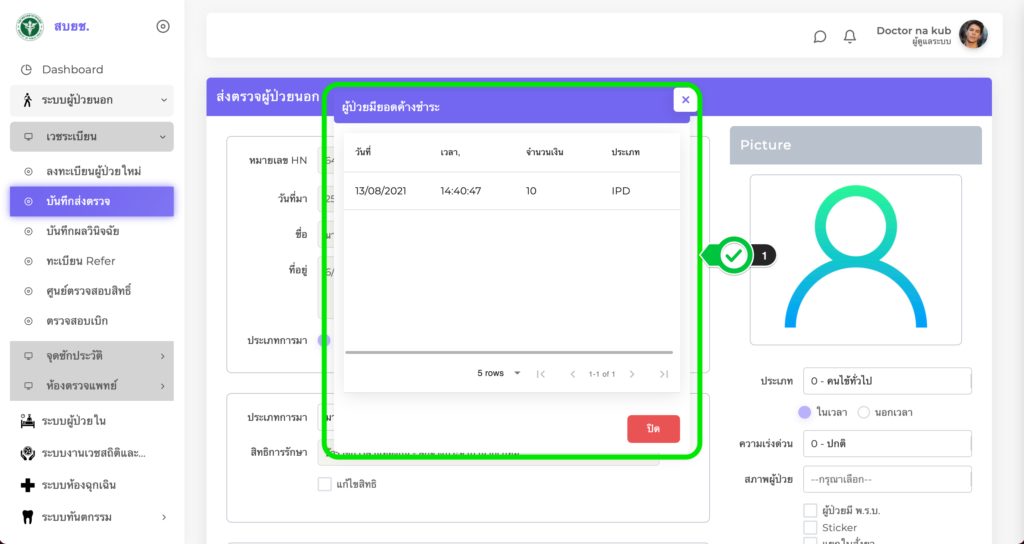Click the ระบบทันตกรรม tooth icon
Viewport: 1024px width, 544px height.
(x=27, y=517)
